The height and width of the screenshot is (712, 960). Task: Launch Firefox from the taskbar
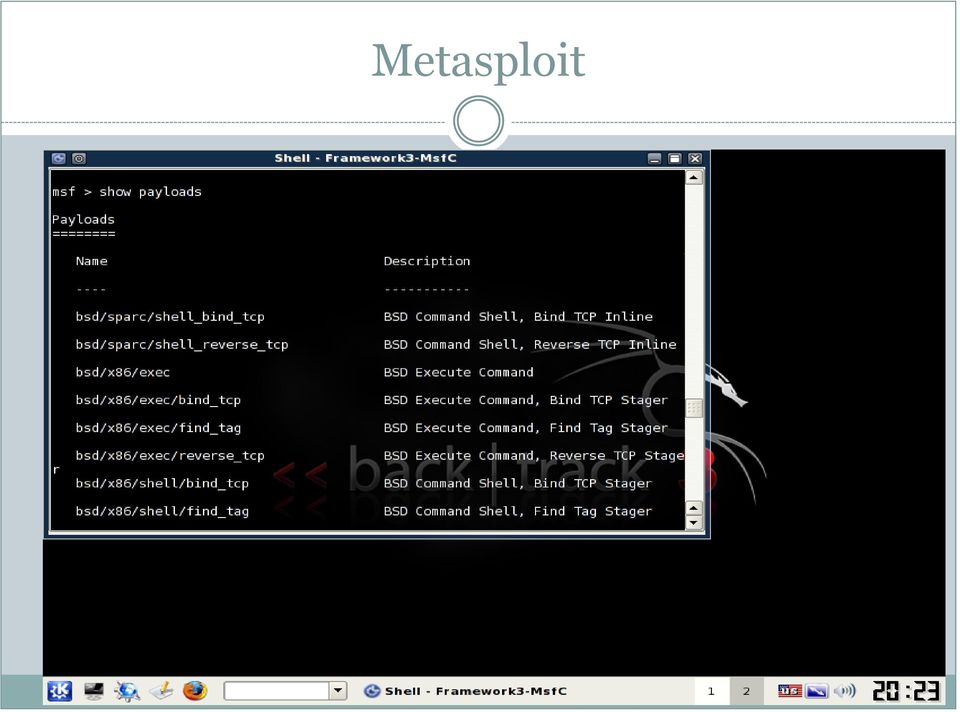click(x=195, y=691)
